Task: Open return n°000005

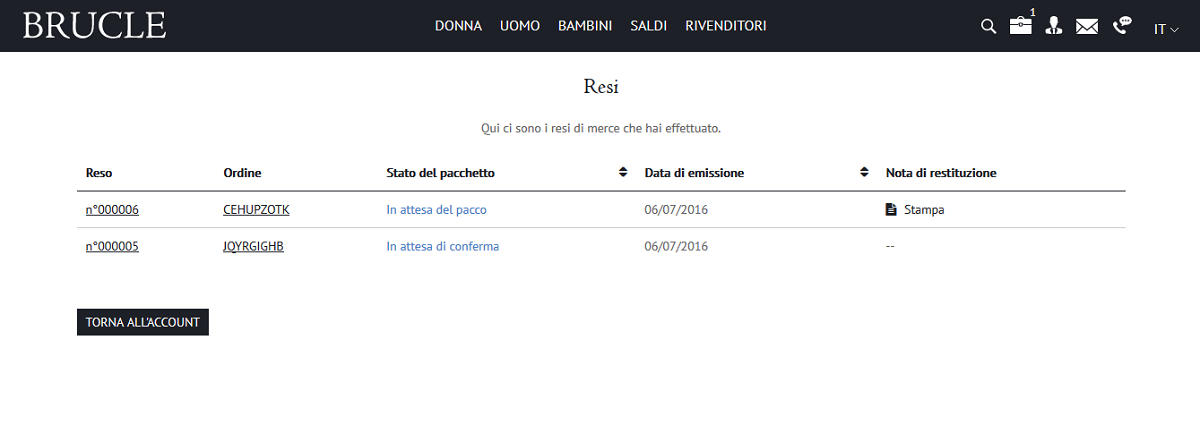Action: 112,246
